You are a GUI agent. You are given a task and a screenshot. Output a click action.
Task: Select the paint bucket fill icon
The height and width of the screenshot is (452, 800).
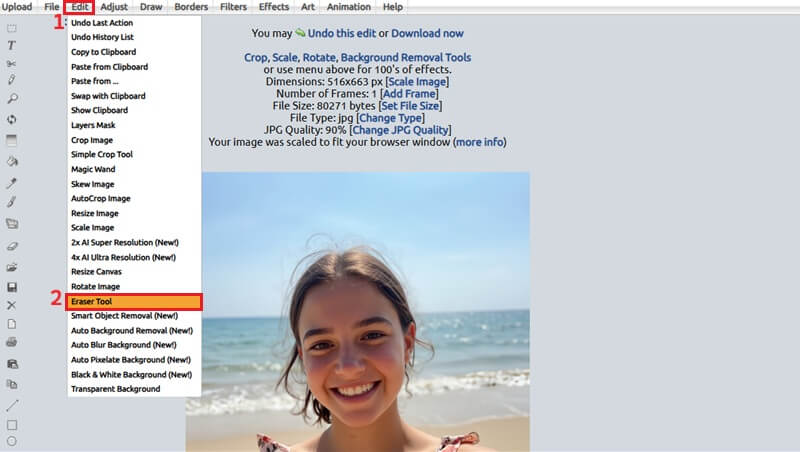[12, 162]
